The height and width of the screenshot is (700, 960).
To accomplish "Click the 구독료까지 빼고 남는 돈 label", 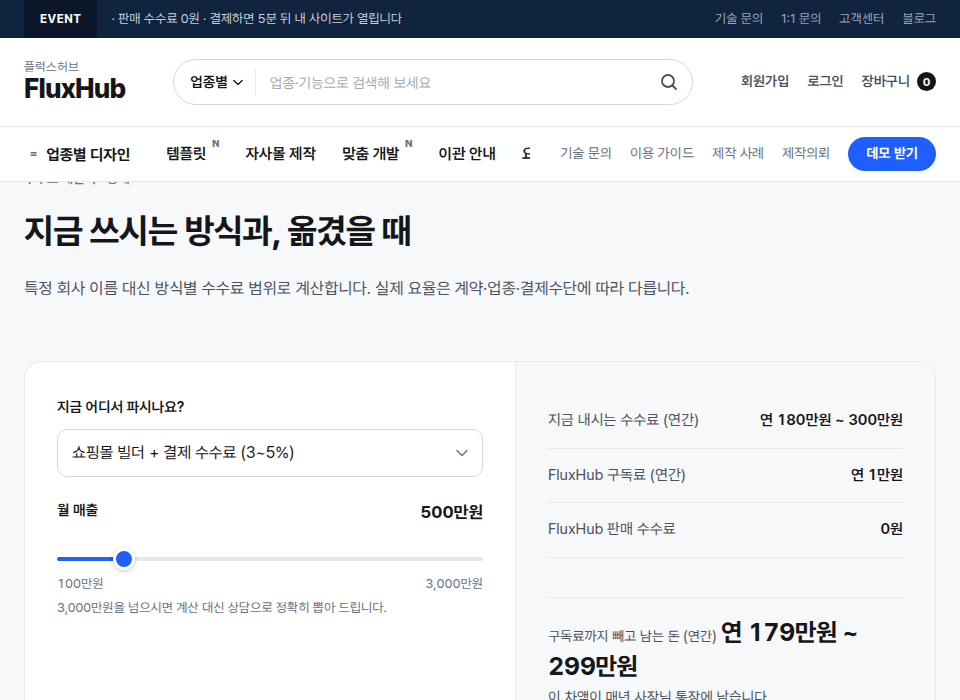I will [632, 636].
